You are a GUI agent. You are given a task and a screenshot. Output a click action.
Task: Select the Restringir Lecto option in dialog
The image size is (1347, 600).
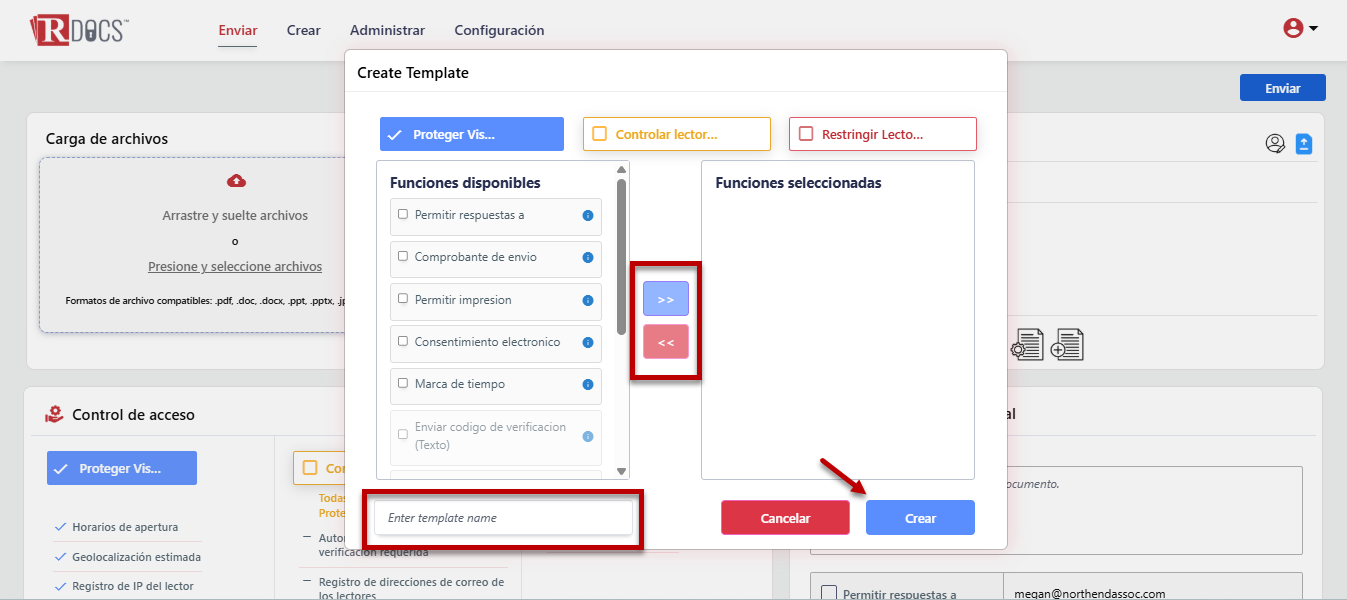tap(882, 134)
